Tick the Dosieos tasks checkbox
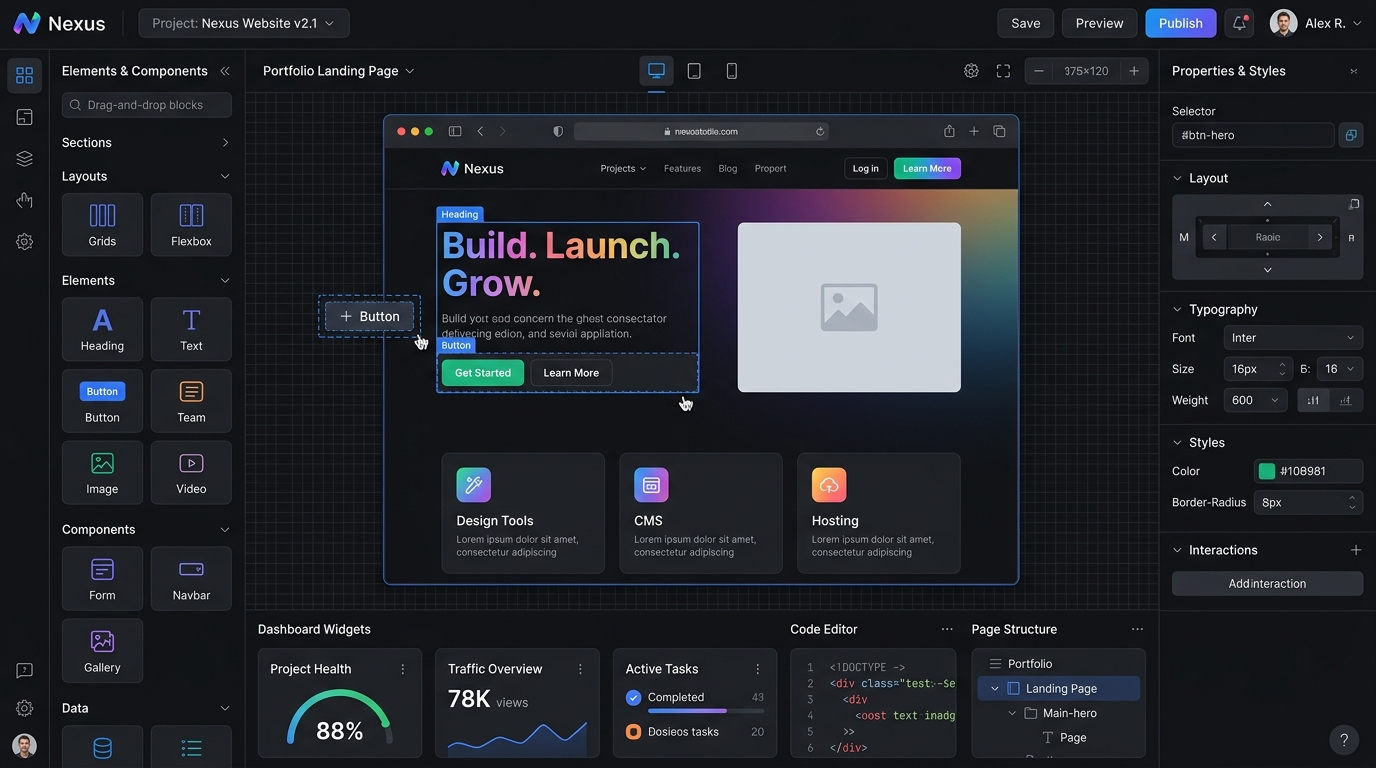1376x768 pixels. (x=633, y=732)
